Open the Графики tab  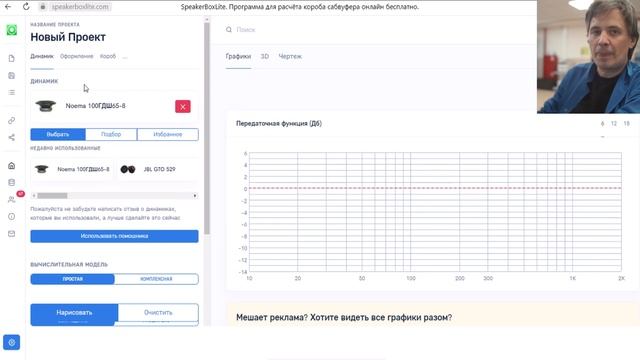[x=238, y=56]
